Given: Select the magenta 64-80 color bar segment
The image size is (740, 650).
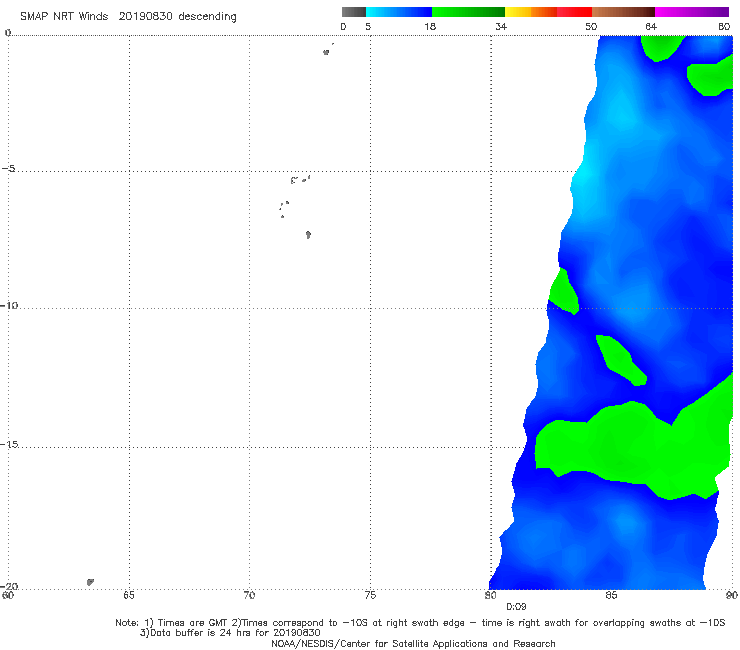Looking at the screenshot, I should coord(692,12).
